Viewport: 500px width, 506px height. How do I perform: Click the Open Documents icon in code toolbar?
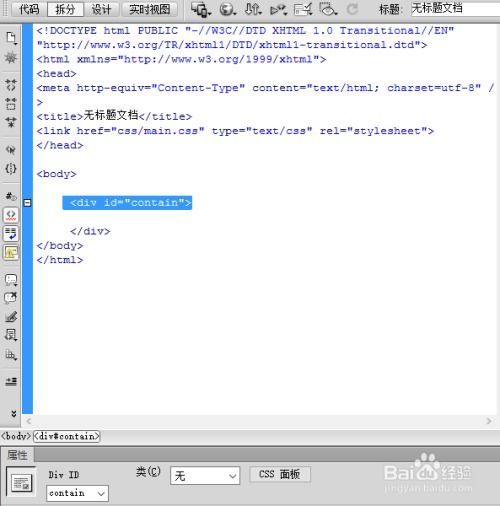(x=11, y=38)
